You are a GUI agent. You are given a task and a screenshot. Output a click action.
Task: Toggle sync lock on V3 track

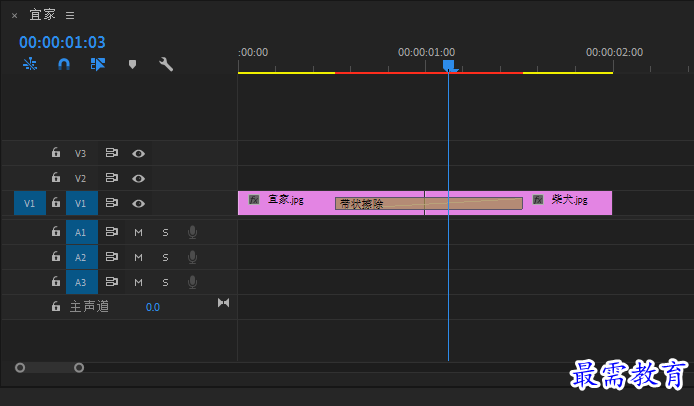112,153
